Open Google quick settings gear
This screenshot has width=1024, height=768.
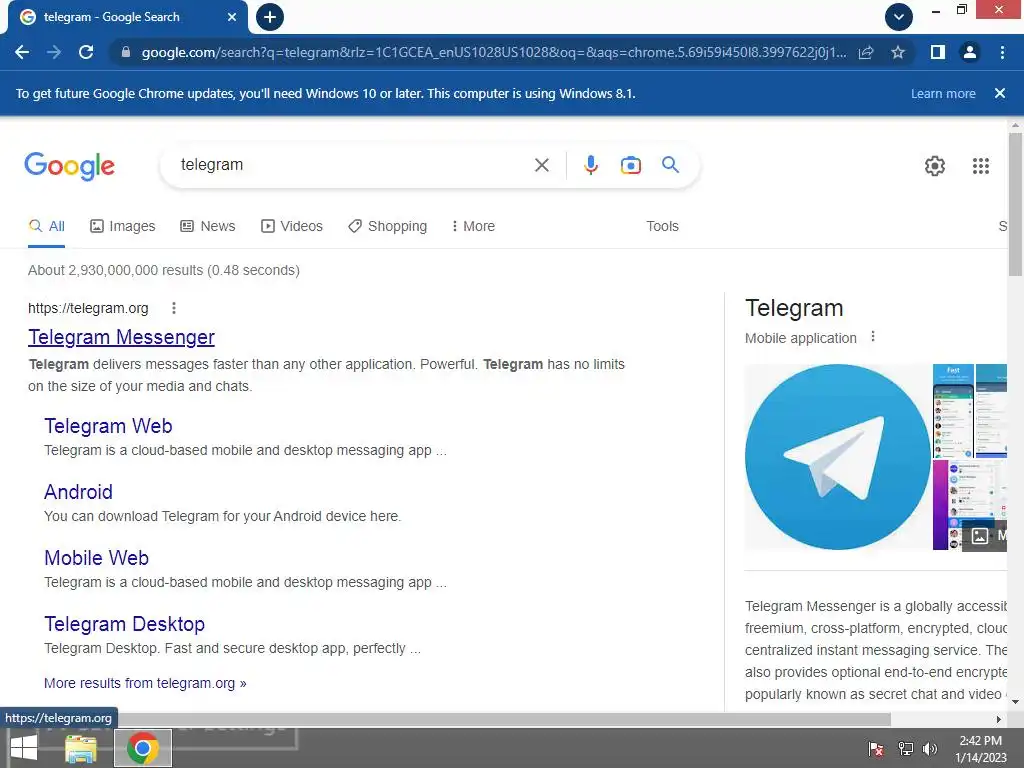point(935,166)
